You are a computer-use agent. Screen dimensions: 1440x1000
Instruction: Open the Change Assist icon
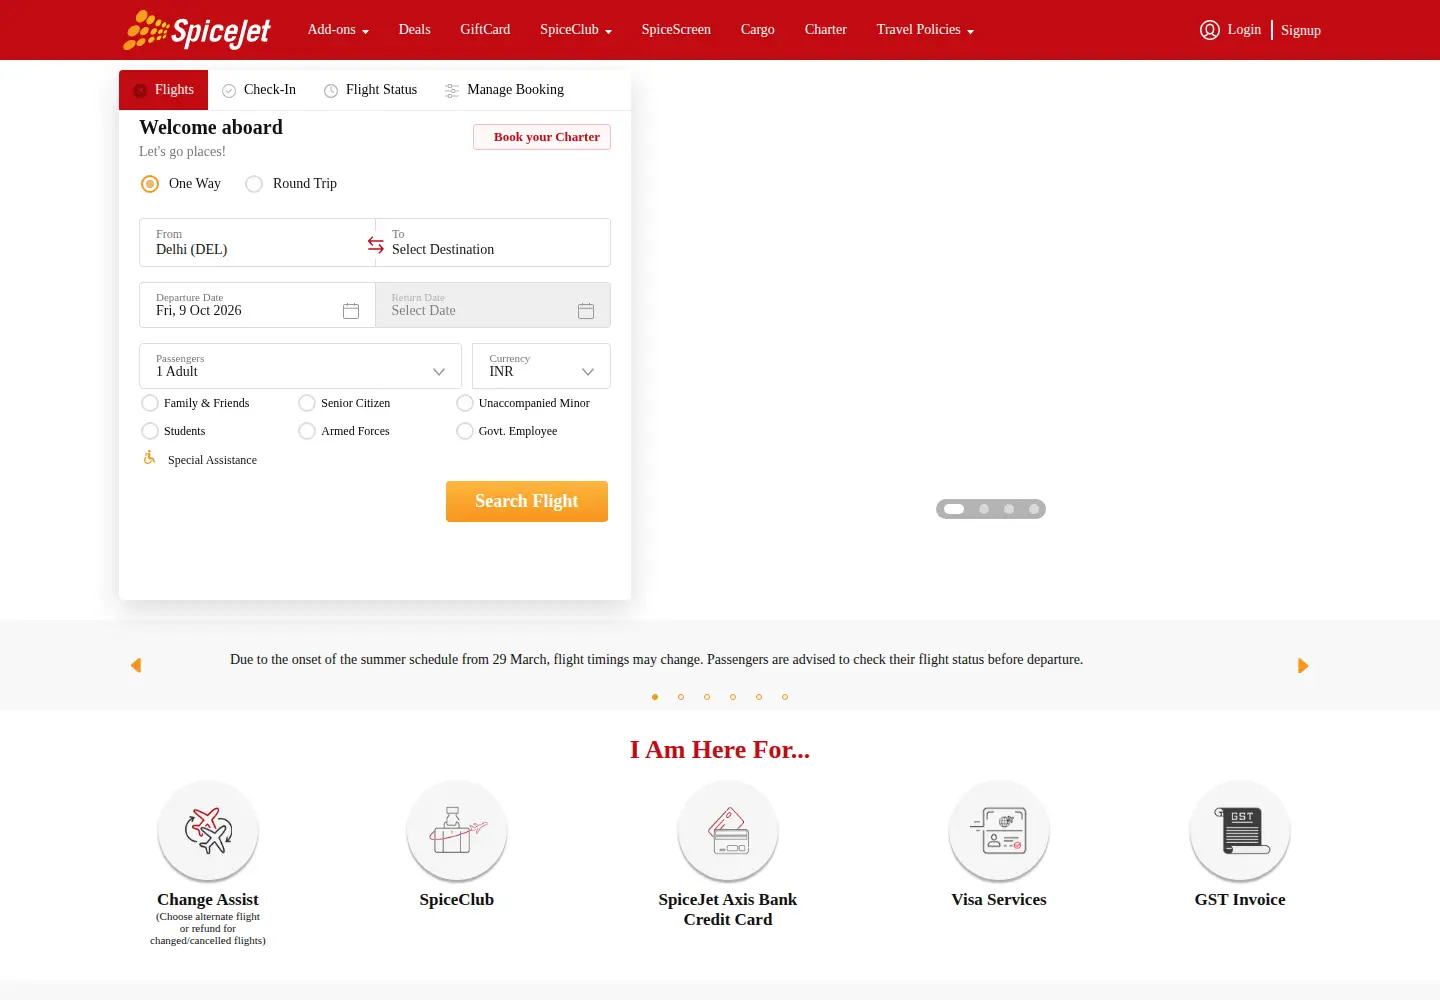[208, 831]
